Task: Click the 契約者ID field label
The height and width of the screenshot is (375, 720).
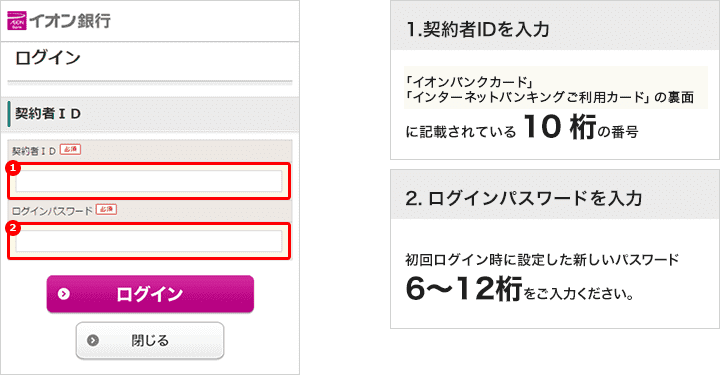Action: (34, 151)
